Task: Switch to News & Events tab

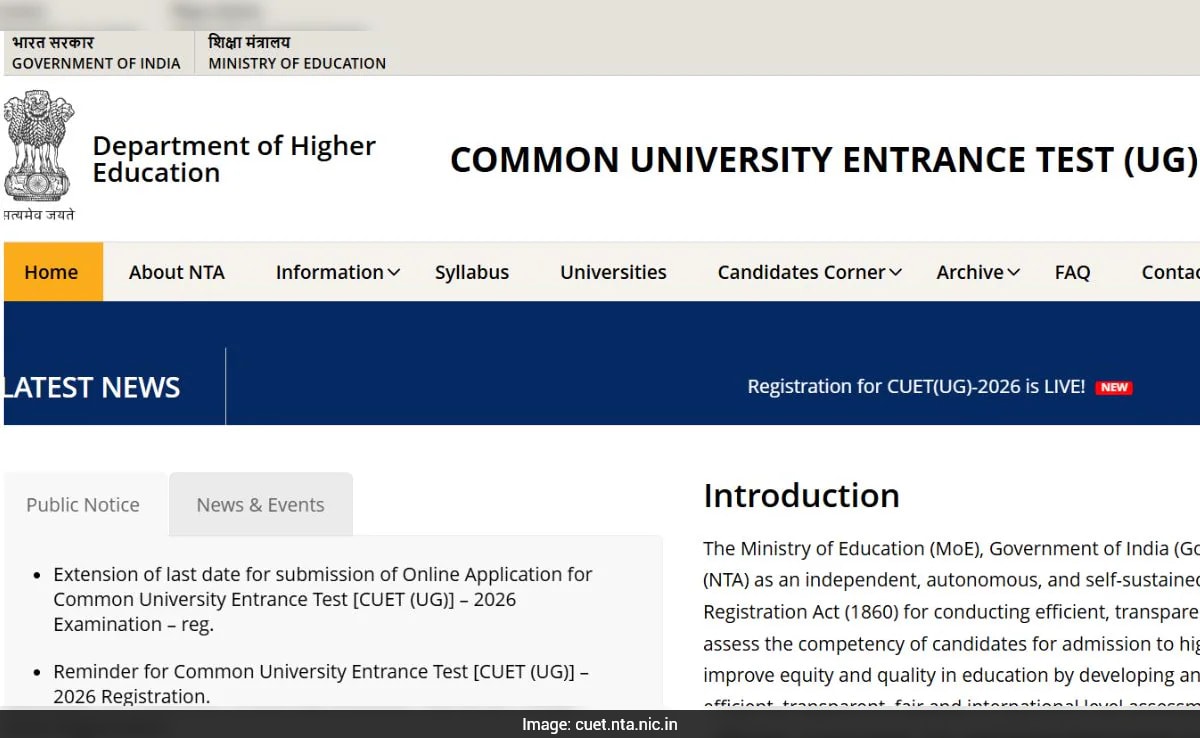Action: point(260,505)
